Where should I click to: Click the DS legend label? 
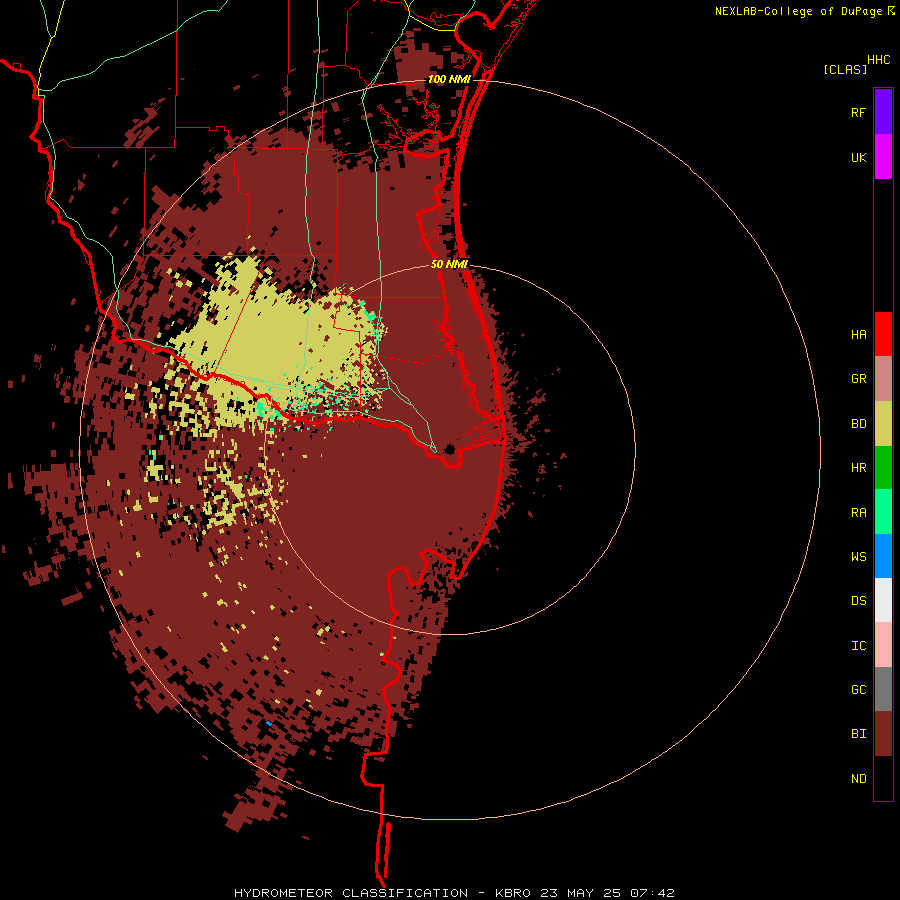point(858,601)
